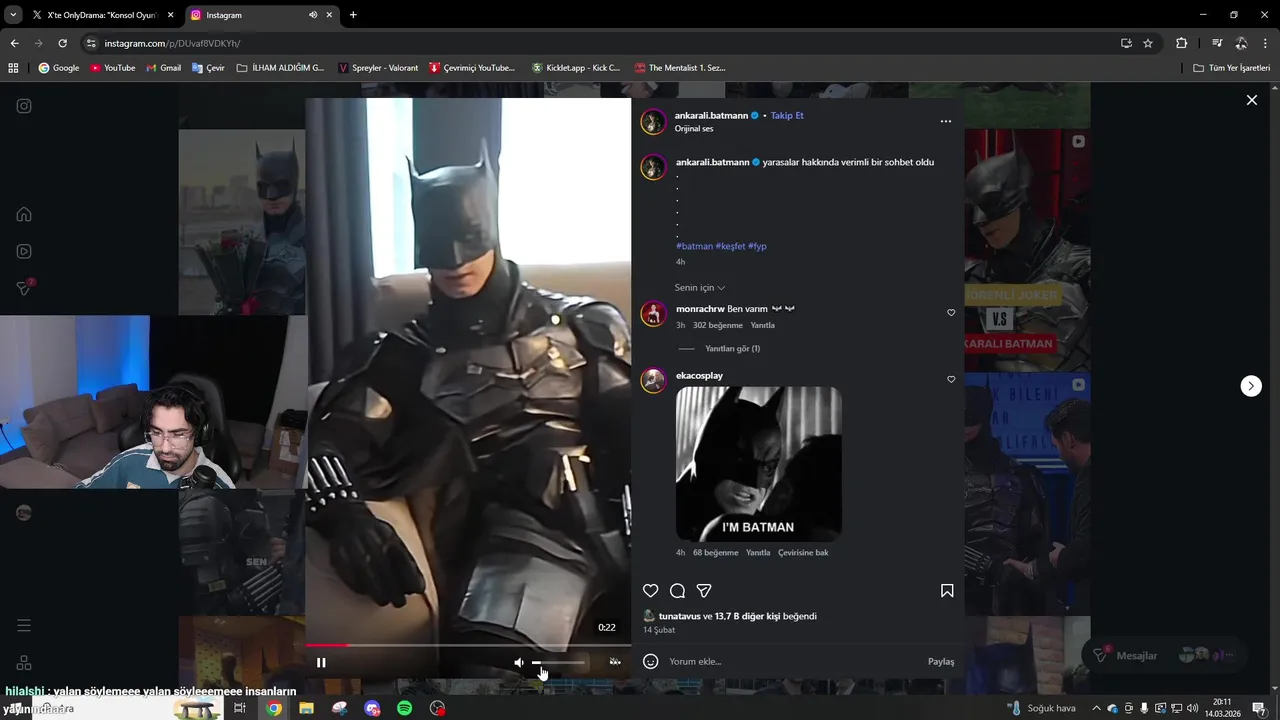This screenshot has height=720, width=1280.
Task: Expand the 'Senin için' comment sort dropdown
Action: coord(700,288)
